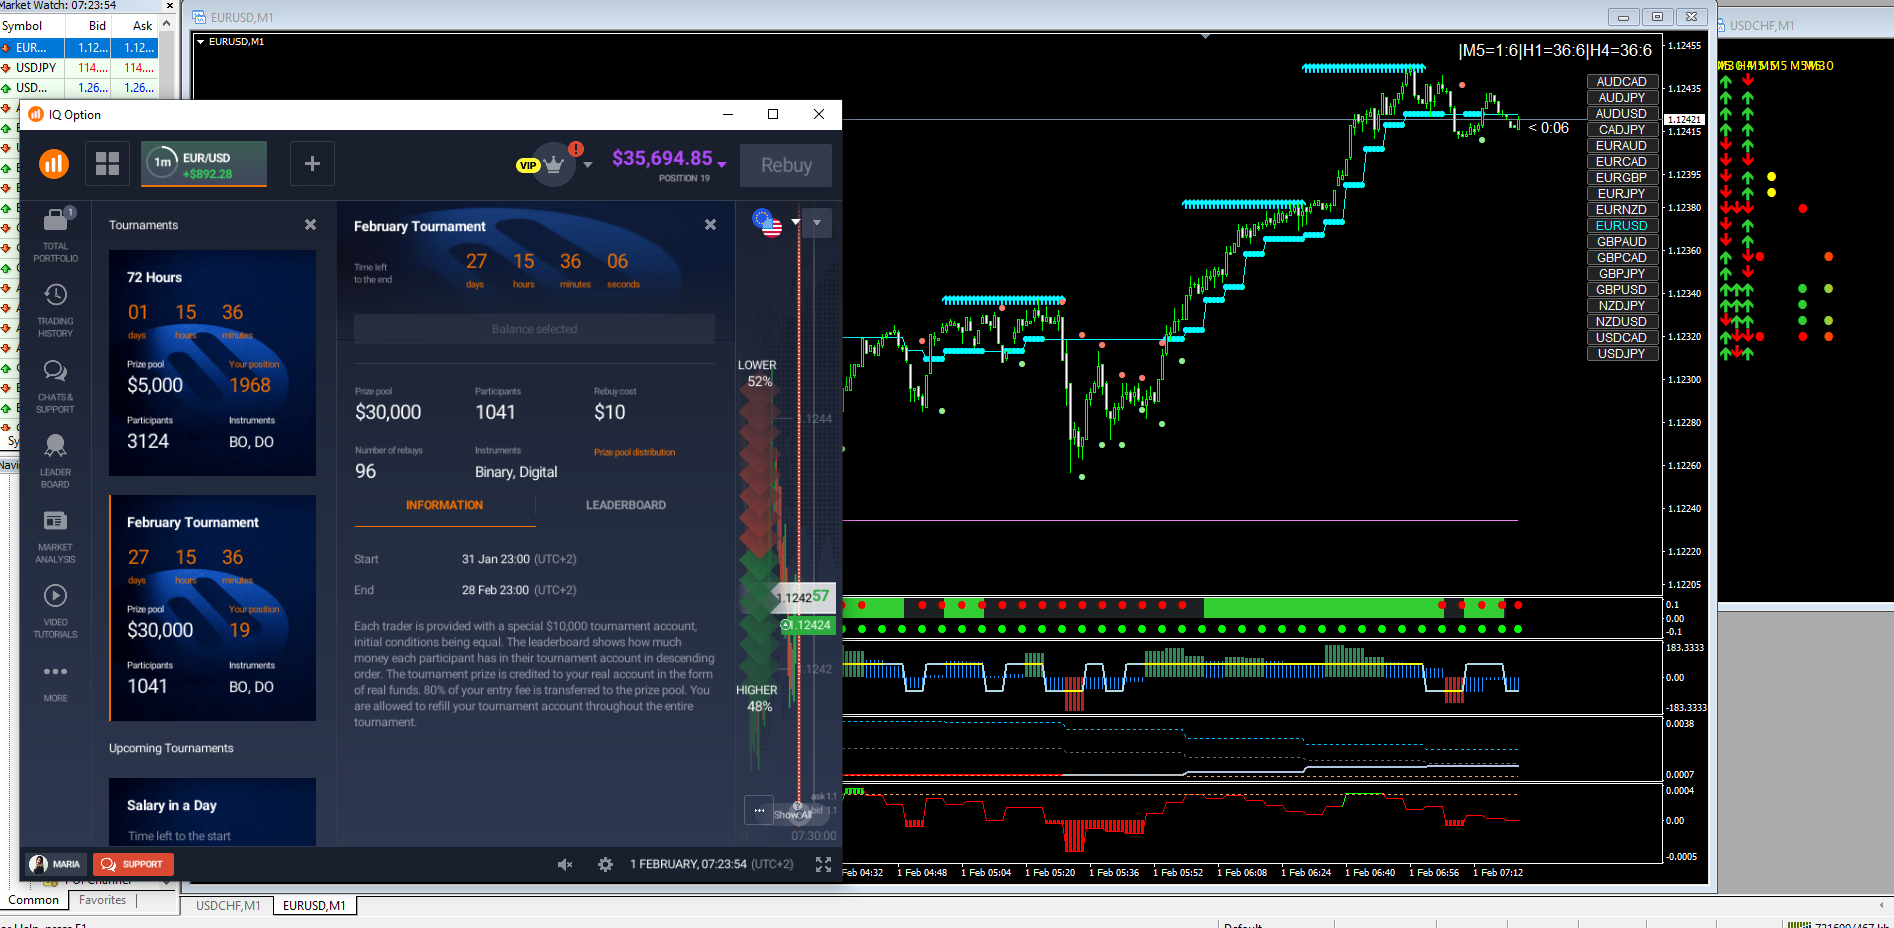Click the VIP crown profile icon
The width and height of the screenshot is (1894, 928).
tap(553, 165)
